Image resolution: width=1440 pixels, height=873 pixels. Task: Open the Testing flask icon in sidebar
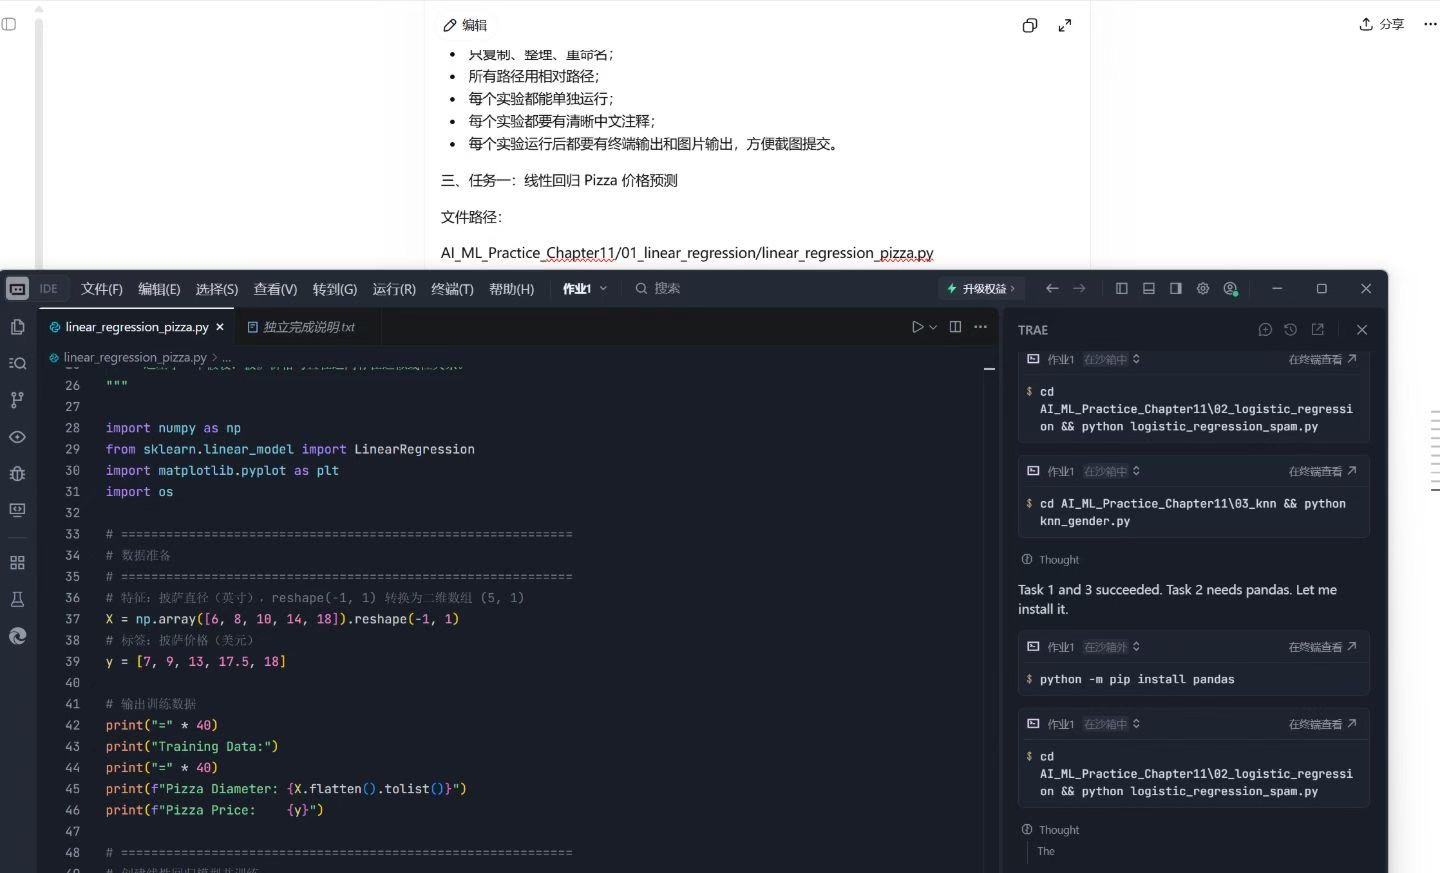click(x=17, y=599)
